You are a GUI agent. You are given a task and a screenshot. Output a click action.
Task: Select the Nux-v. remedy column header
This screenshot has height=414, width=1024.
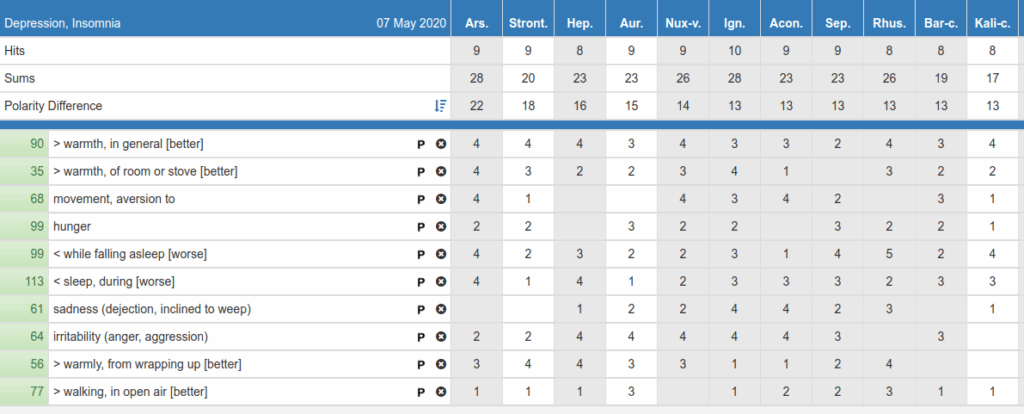(683, 22)
